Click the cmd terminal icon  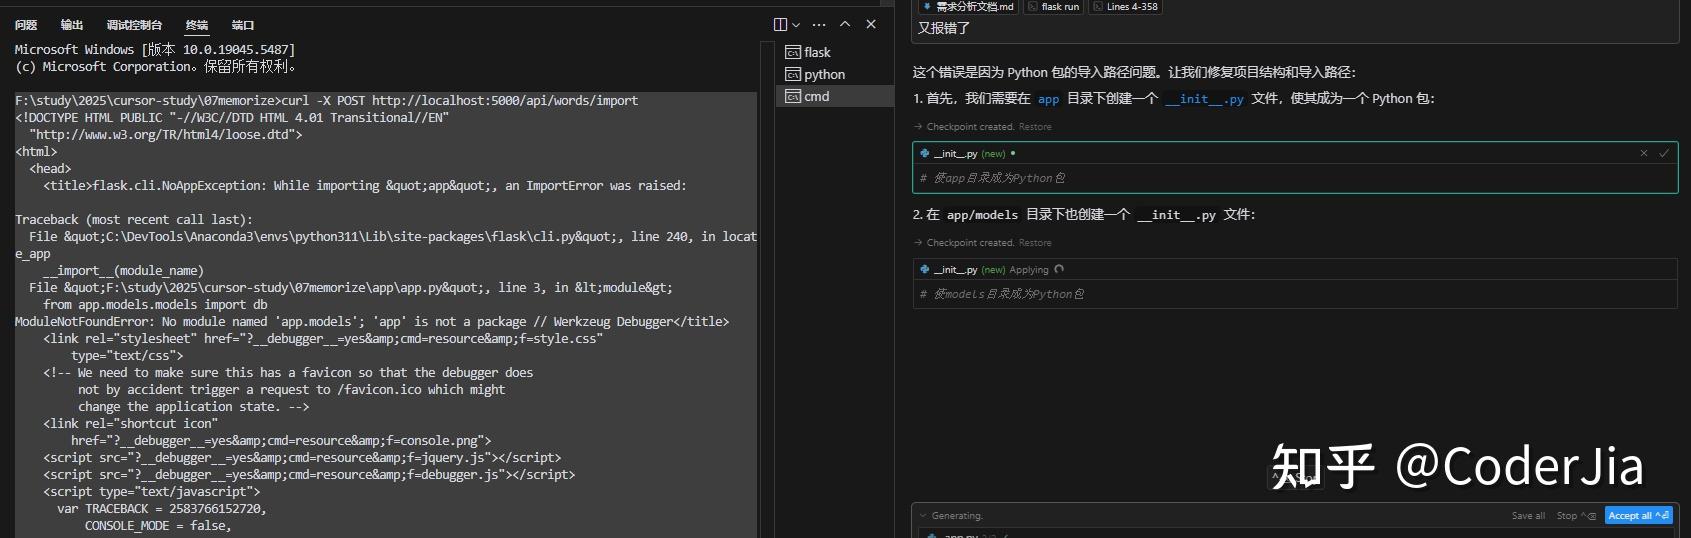pos(793,96)
